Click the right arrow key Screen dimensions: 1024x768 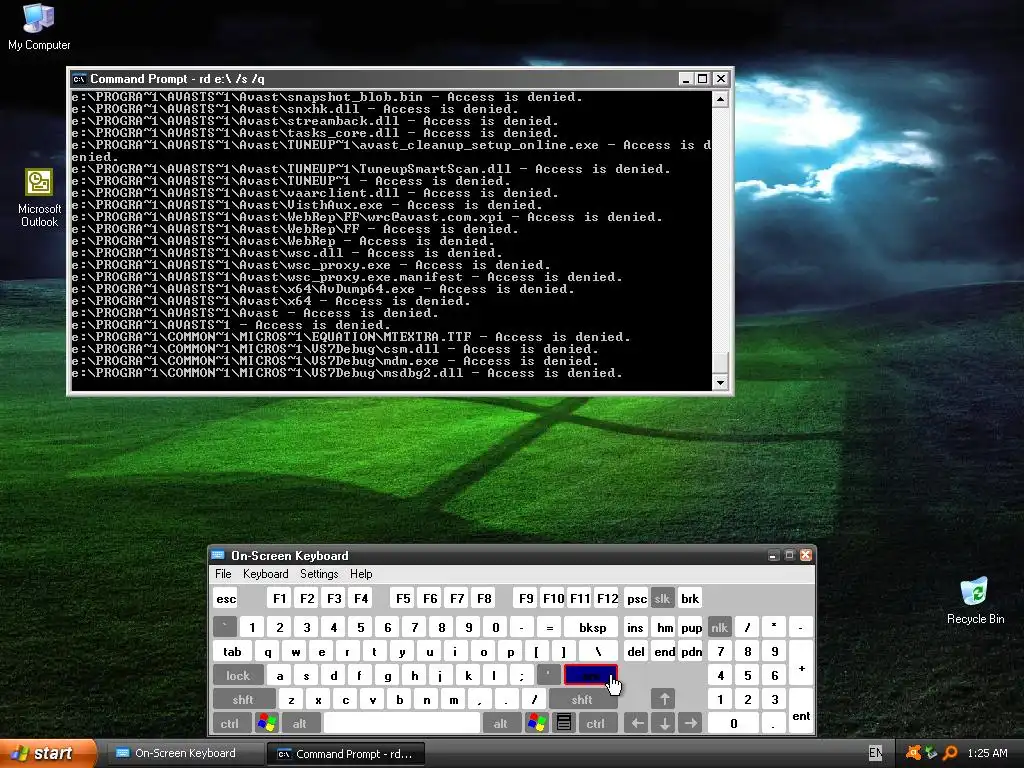pos(691,723)
